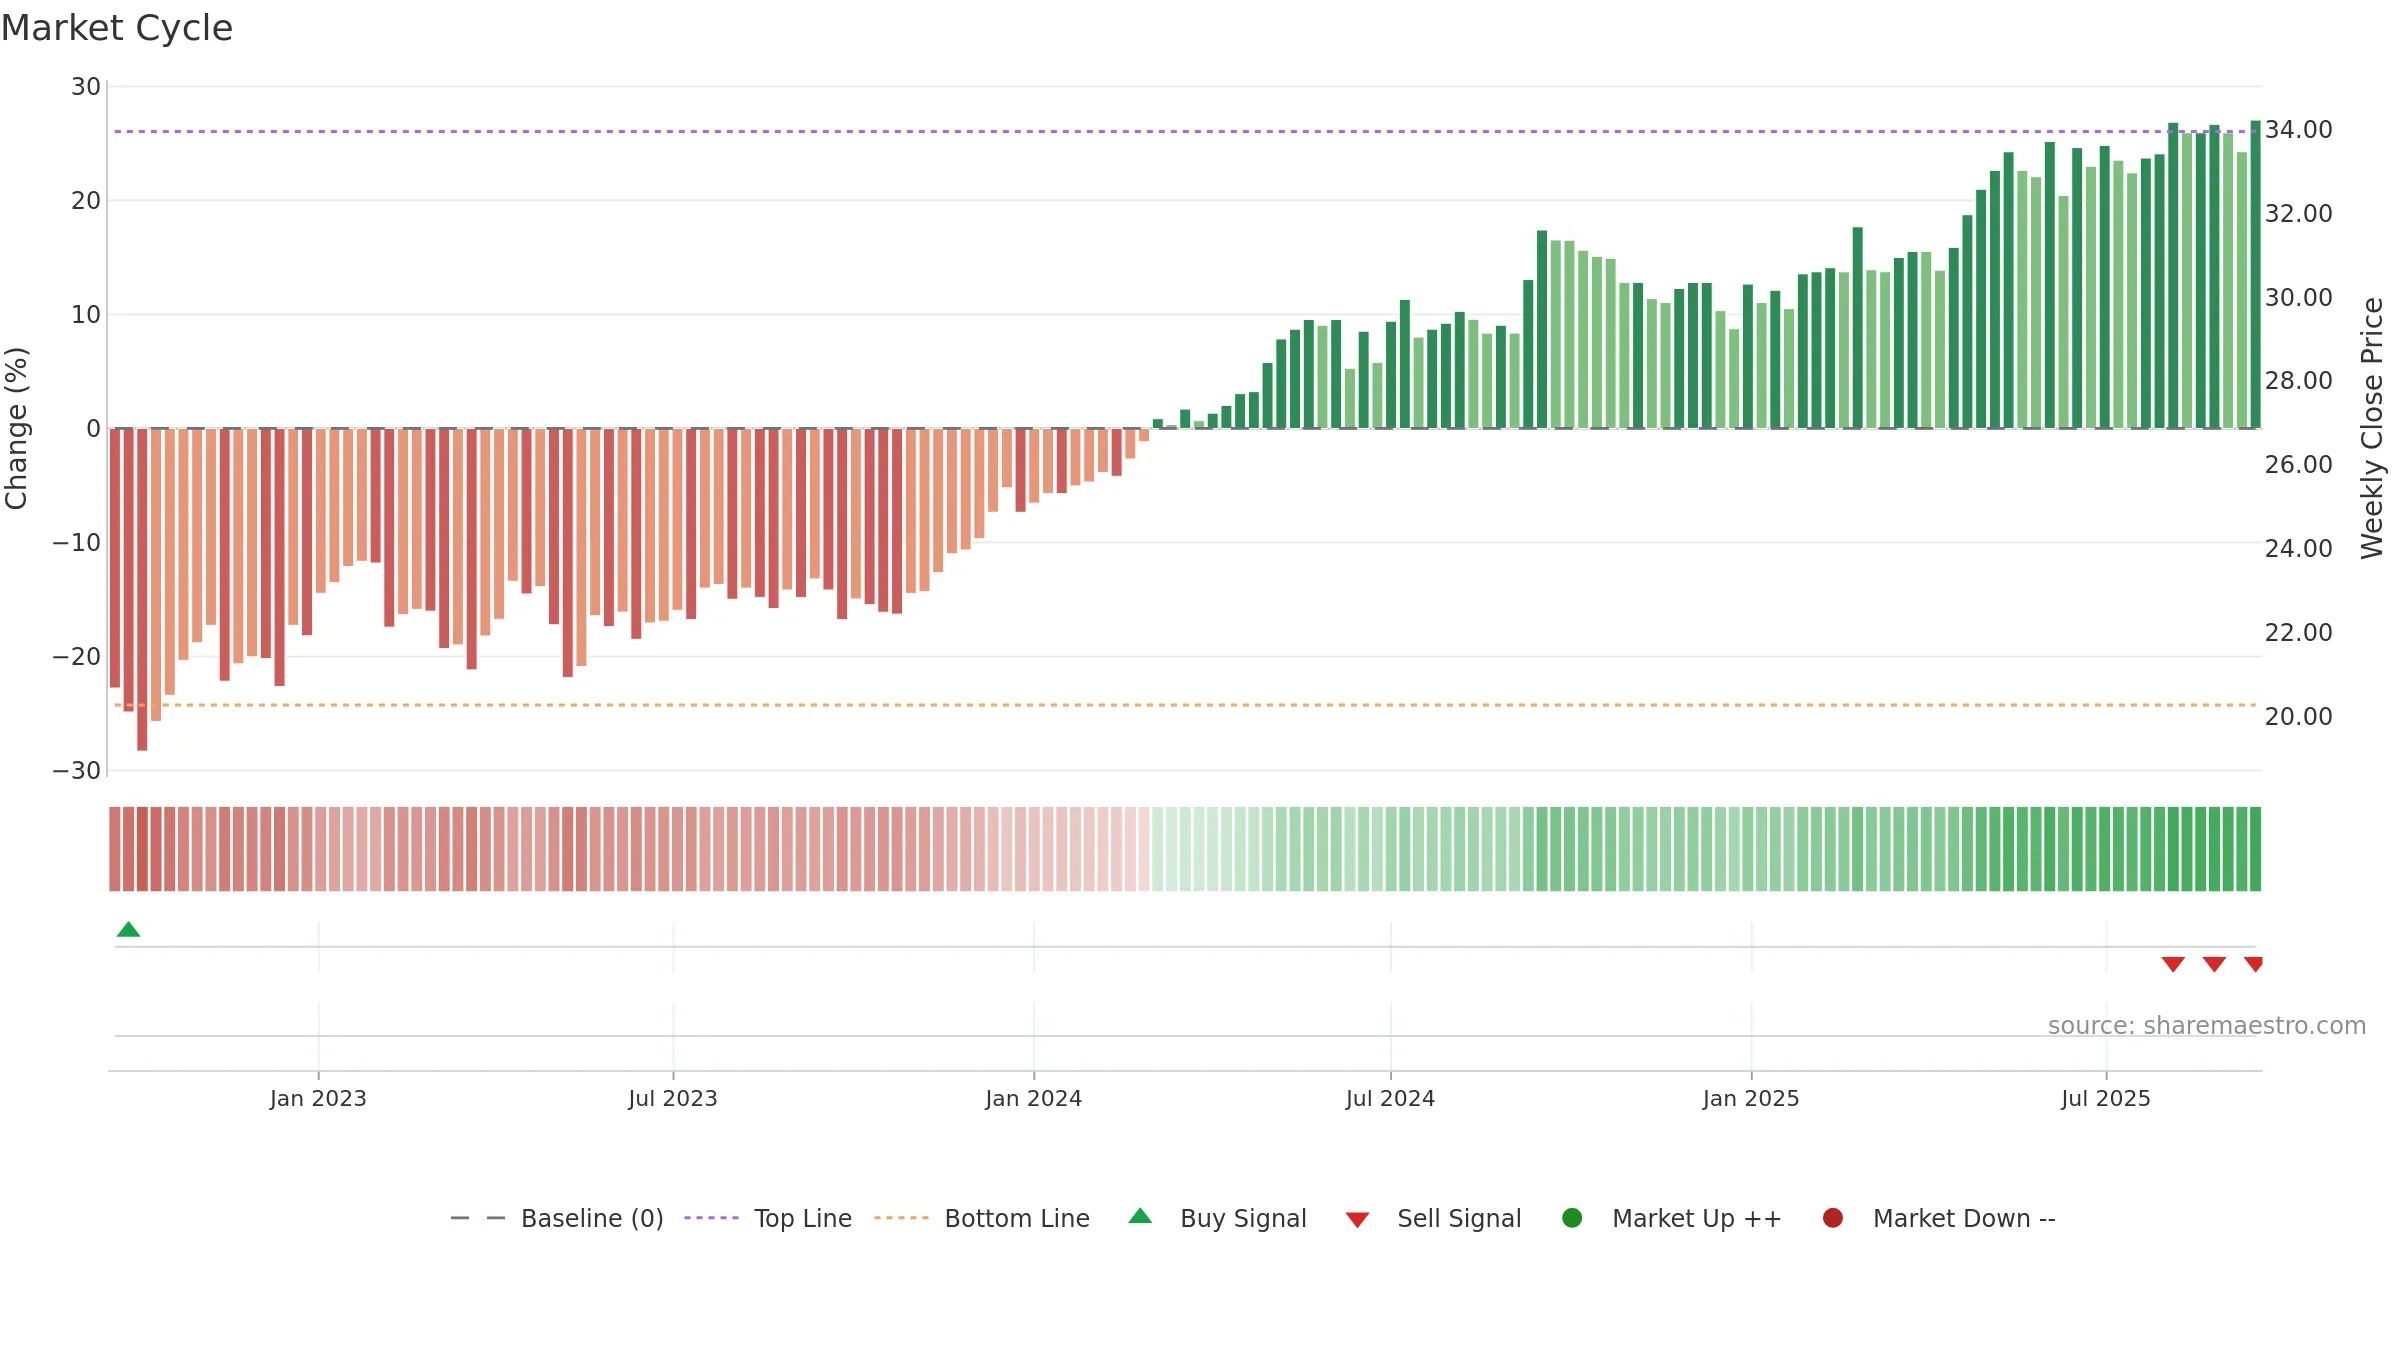Click the green triangle icon in legend
The width and height of the screenshot is (2400, 1350).
1140,1216
